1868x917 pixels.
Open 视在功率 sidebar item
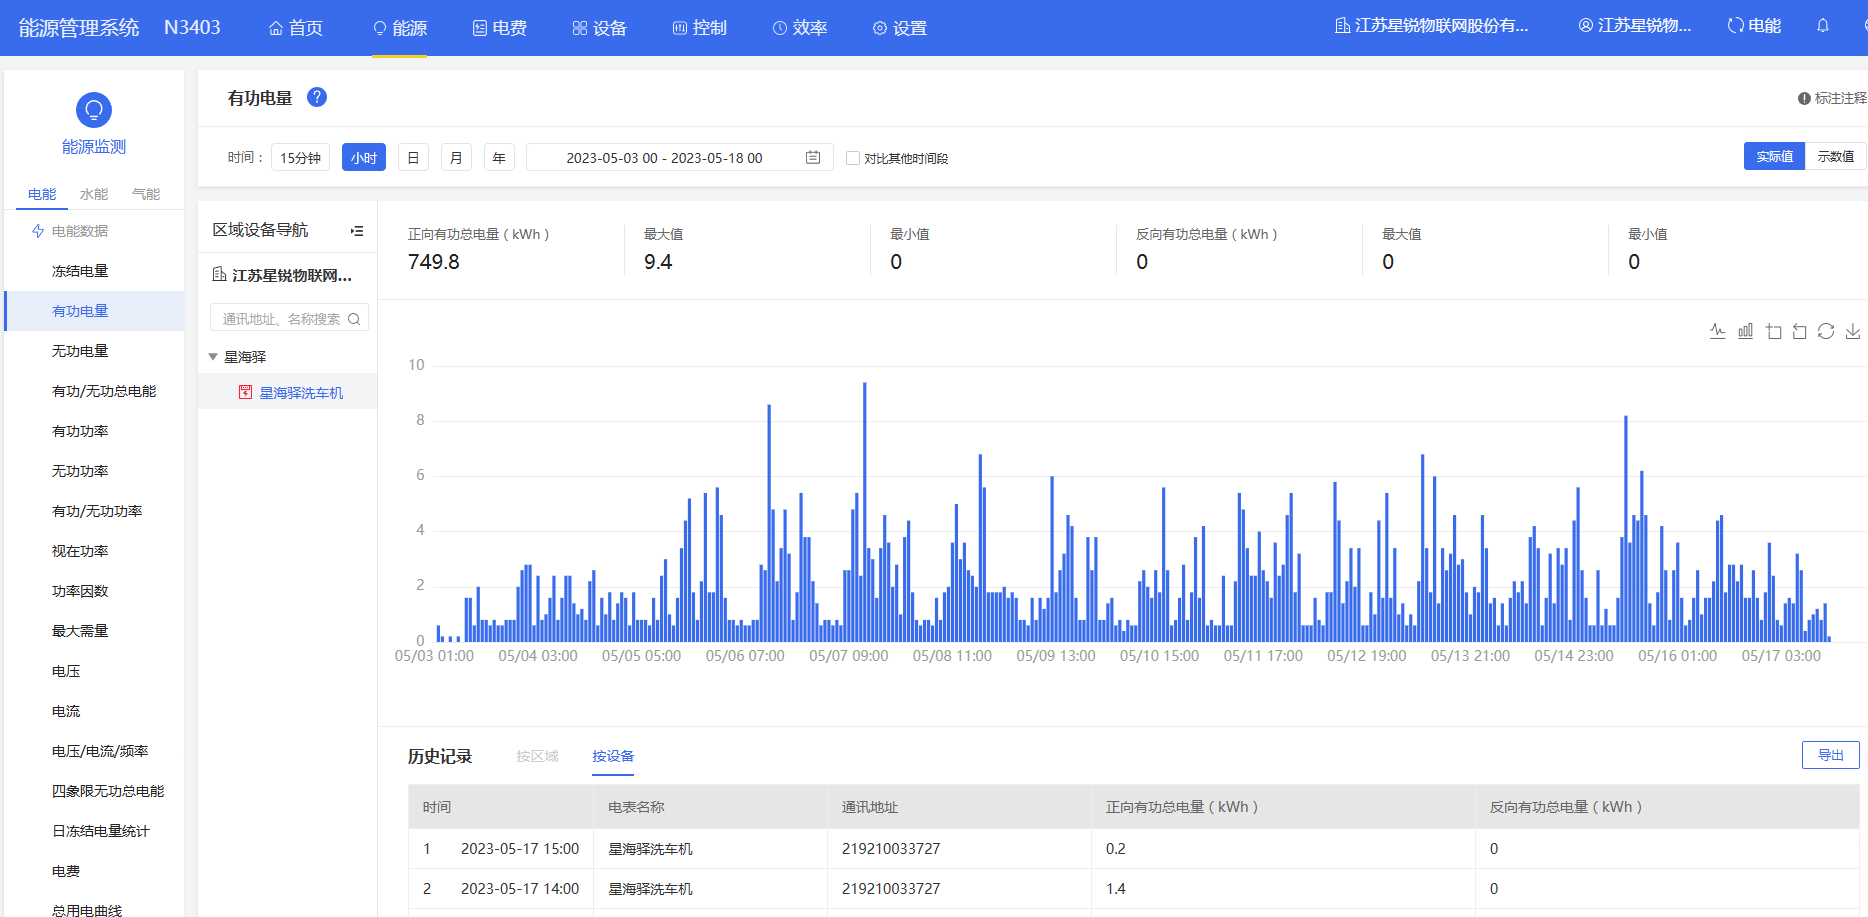[94, 551]
